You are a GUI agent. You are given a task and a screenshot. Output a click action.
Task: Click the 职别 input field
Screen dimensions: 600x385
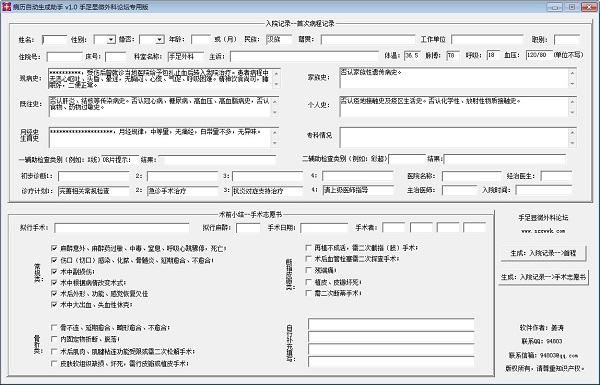(567, 39)
